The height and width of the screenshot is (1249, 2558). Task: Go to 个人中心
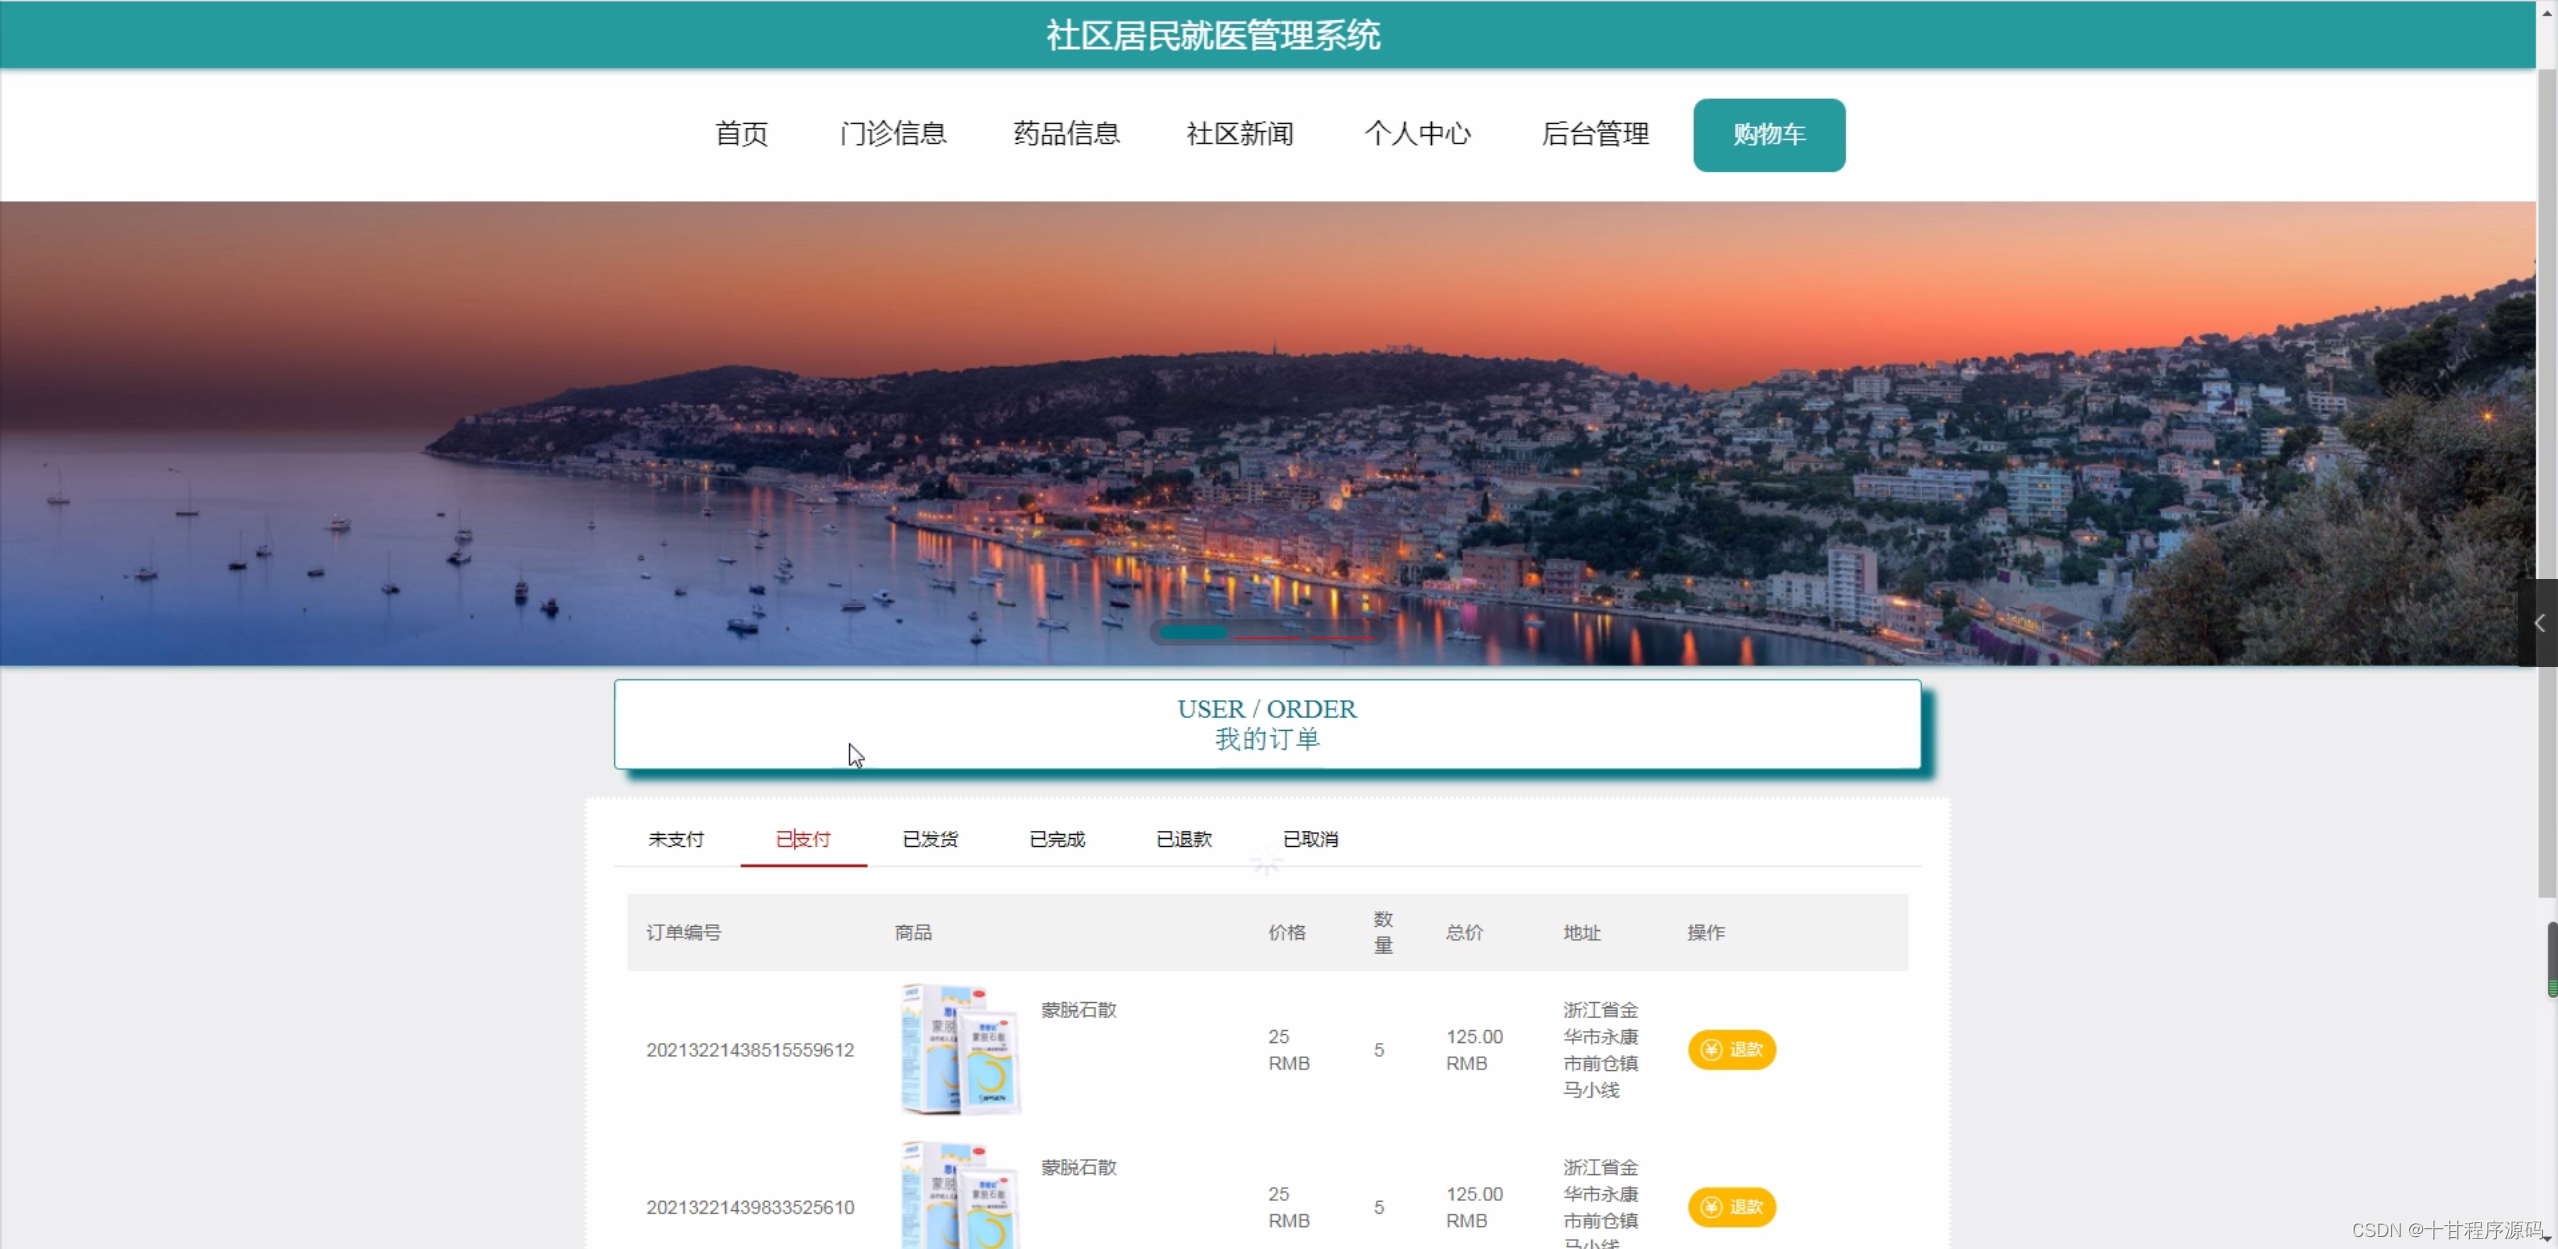tap(1418, 134)
